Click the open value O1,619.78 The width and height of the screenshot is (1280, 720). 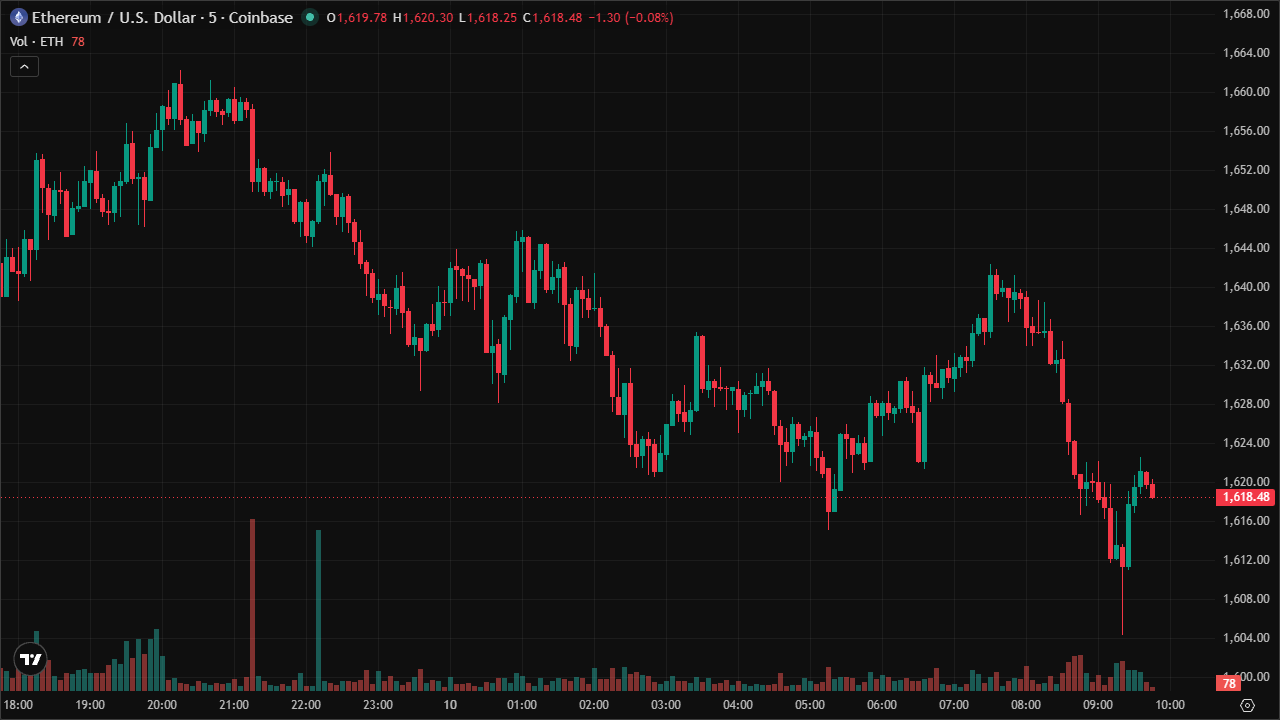[357, 18]
